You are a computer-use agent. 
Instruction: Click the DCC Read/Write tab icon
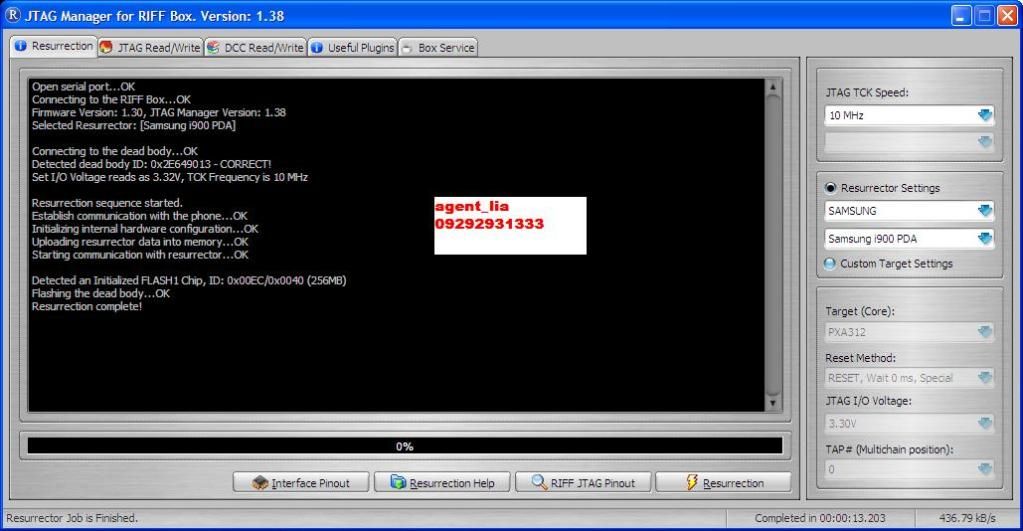point(213,47)
